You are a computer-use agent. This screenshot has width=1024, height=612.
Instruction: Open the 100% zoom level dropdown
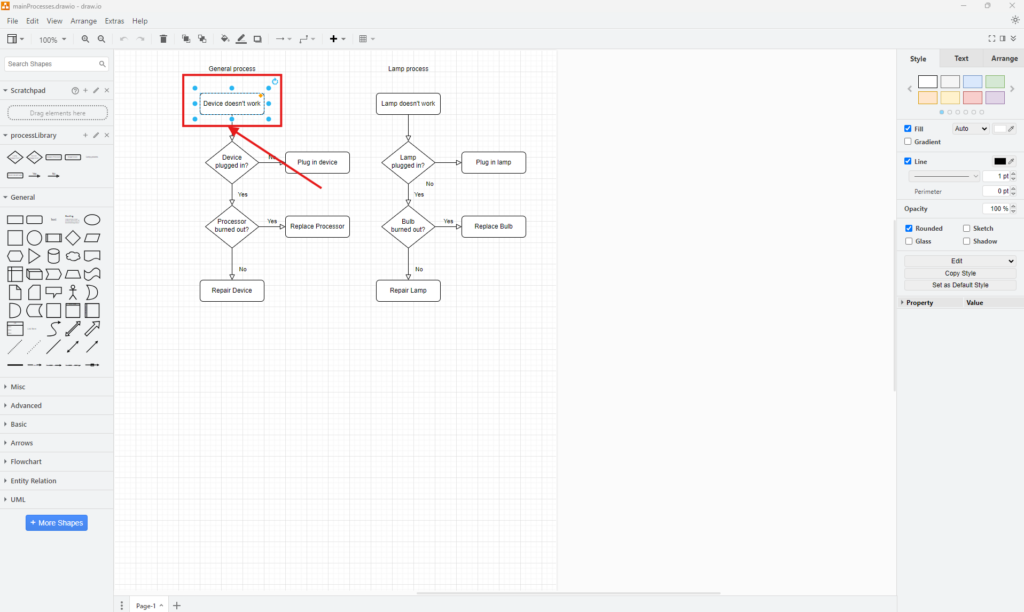53,39
